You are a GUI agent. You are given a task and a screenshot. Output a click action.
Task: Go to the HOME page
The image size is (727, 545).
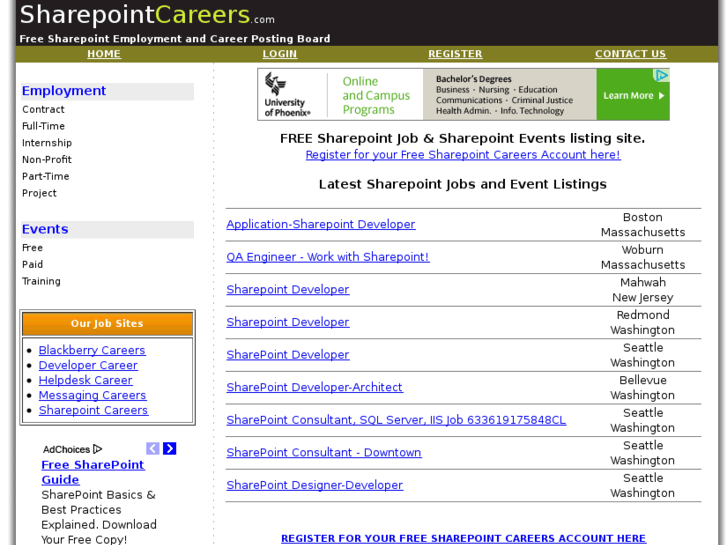tap(104, 54)
